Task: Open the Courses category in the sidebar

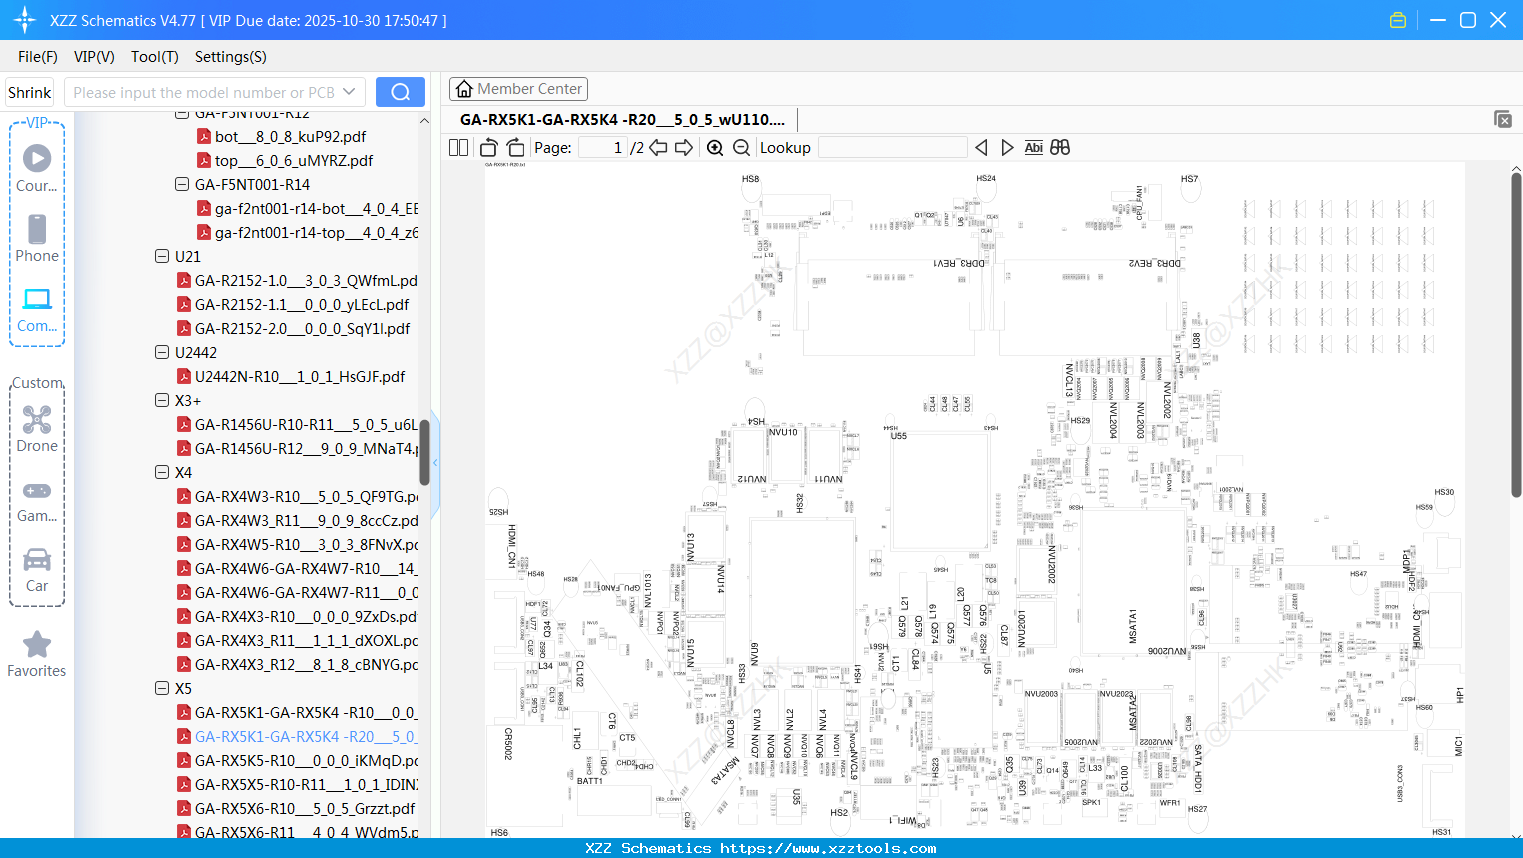Action: point(37,168)
